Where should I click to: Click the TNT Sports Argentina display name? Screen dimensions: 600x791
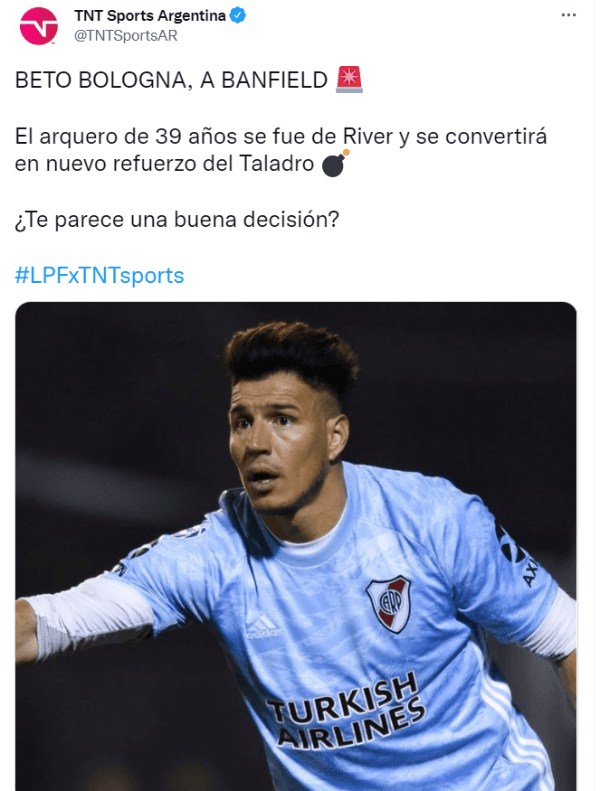pos(150,16)
